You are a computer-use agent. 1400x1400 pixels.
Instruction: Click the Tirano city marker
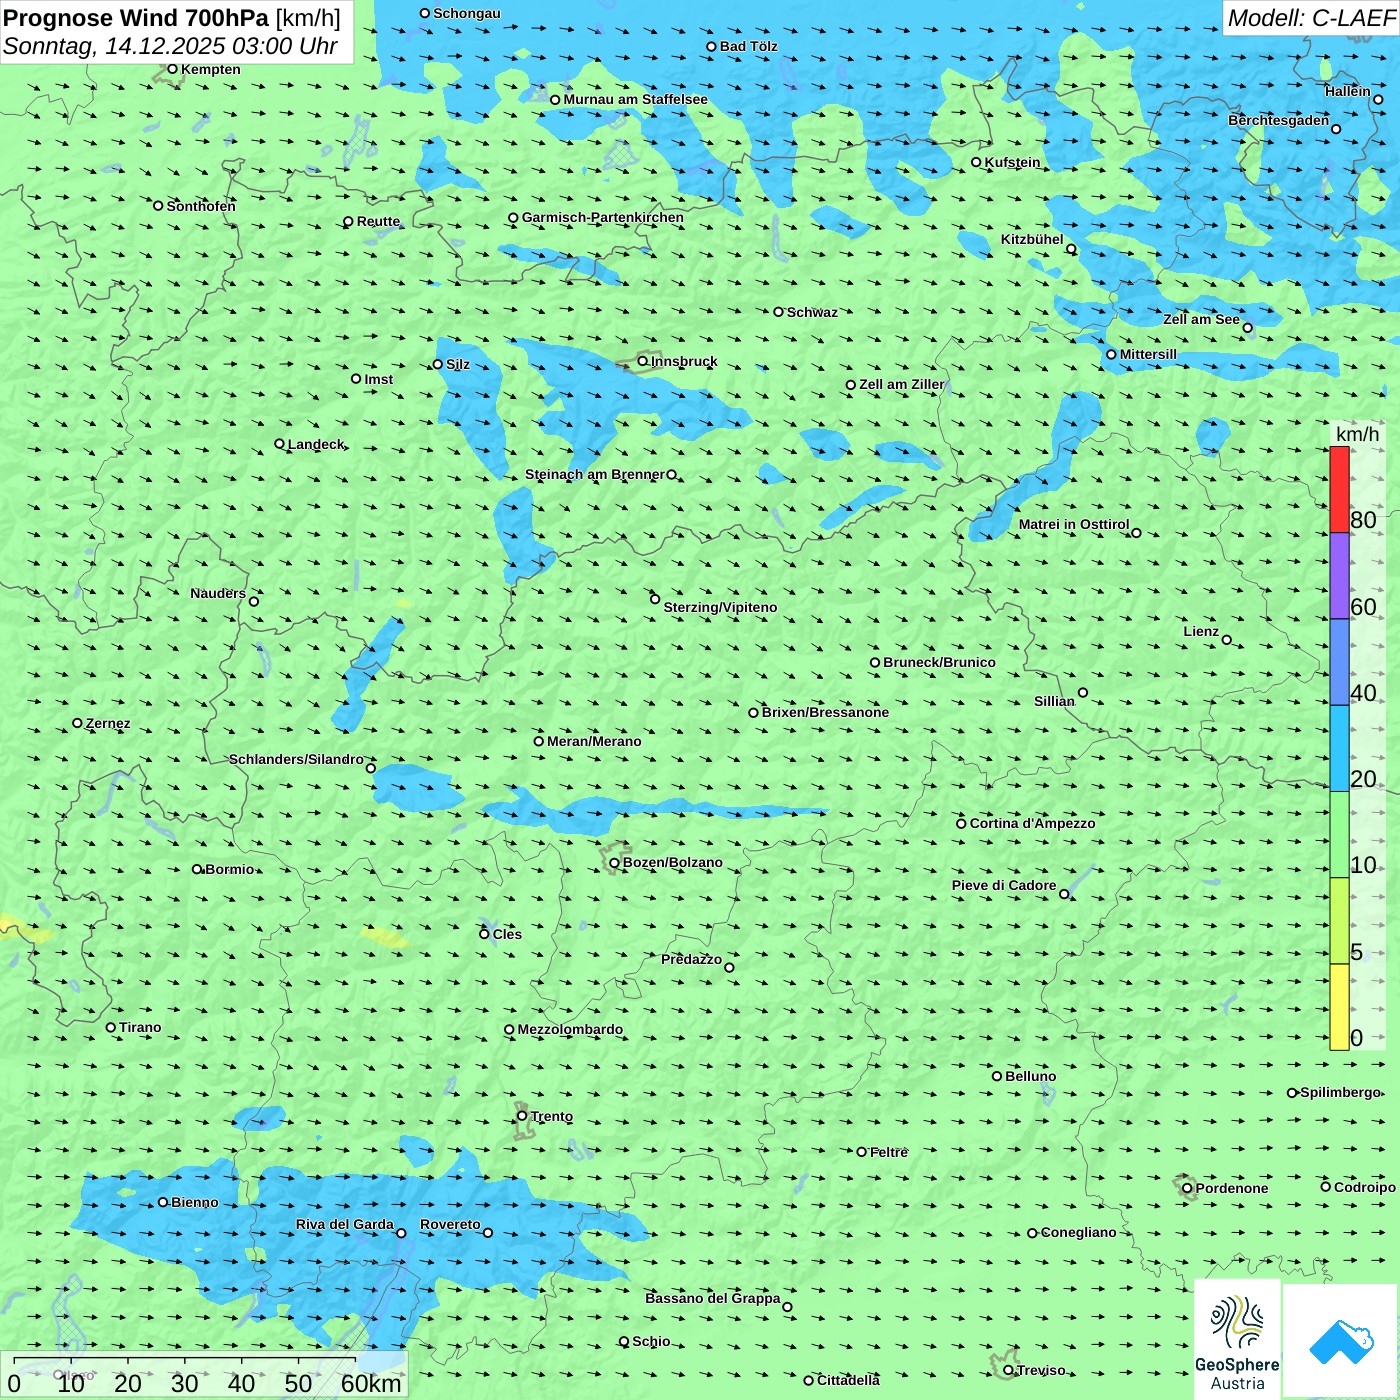click(111, 1027)
